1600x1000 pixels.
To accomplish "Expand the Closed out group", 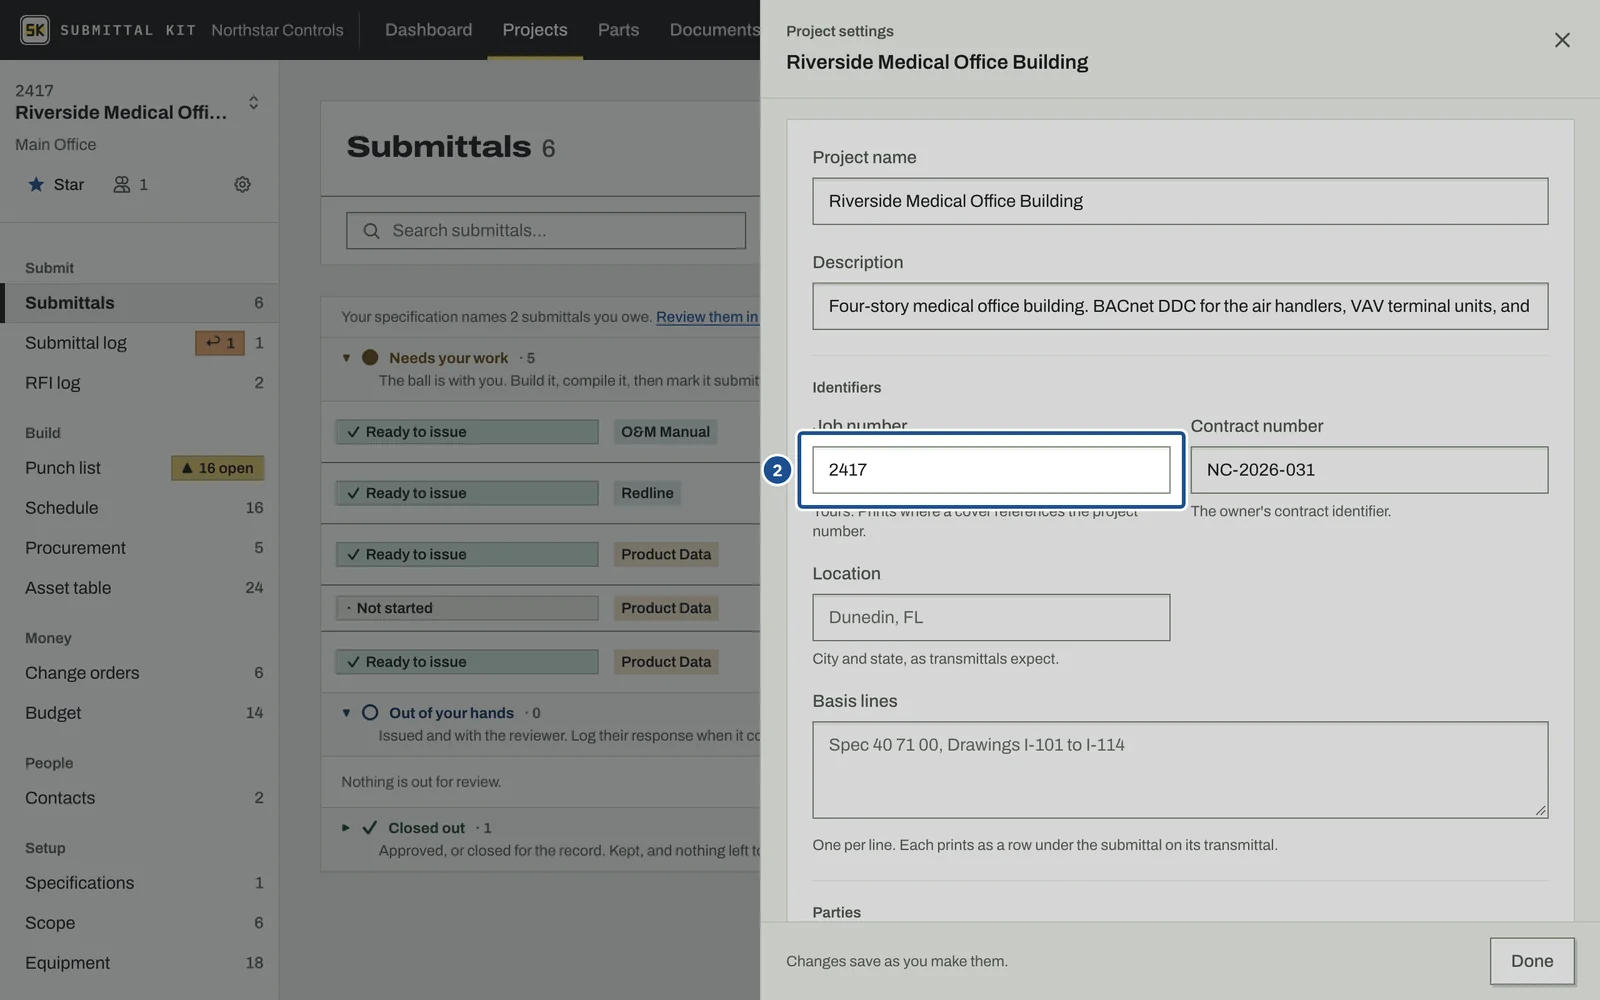I will click(346, 828).
